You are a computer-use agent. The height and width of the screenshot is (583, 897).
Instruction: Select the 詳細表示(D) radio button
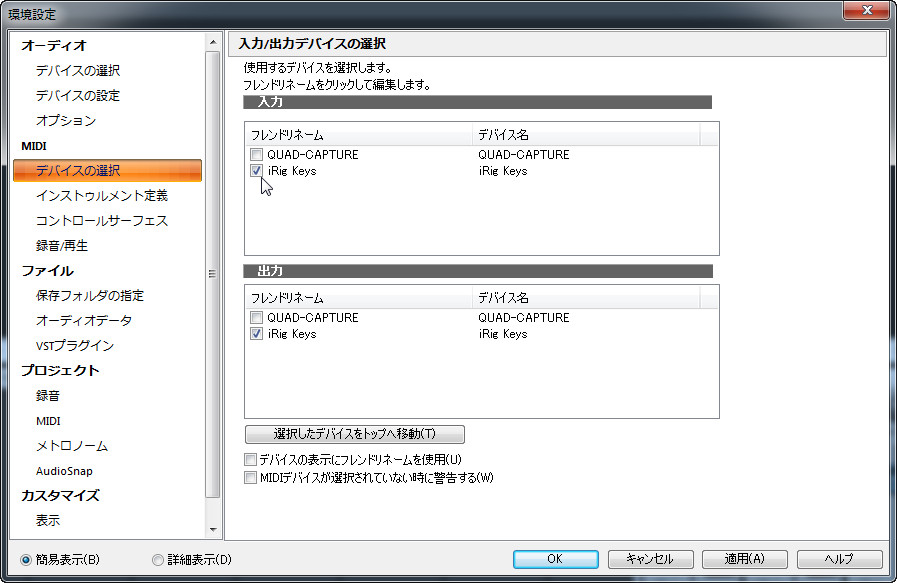tap(158, 560)
